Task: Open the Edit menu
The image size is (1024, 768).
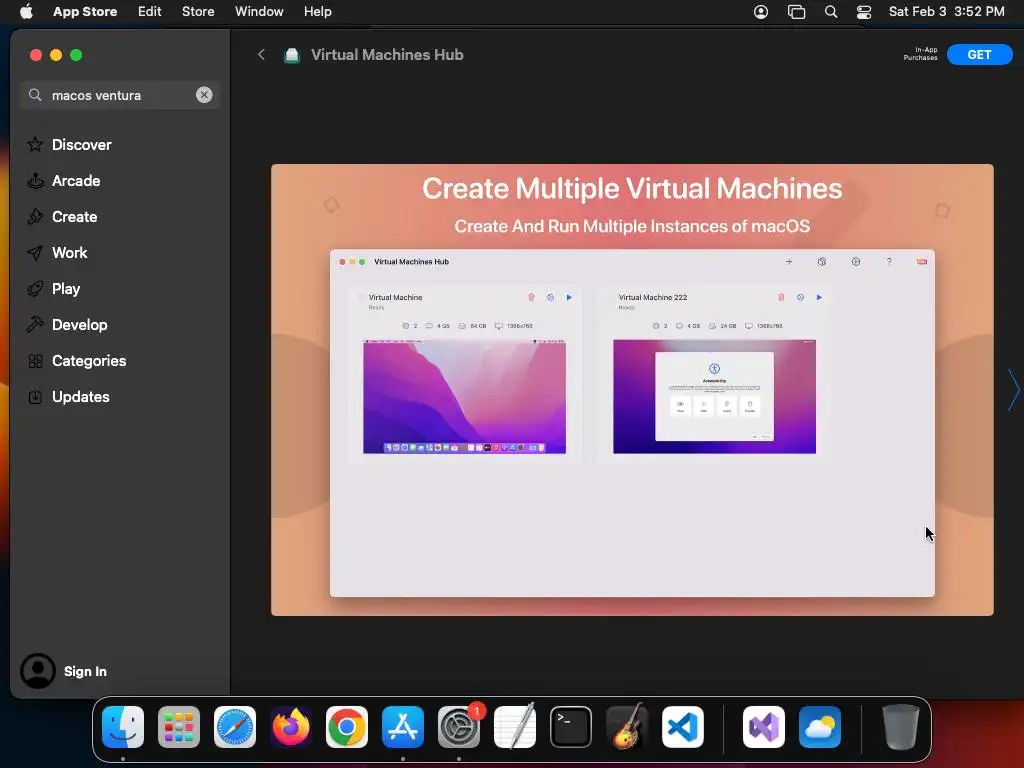Action: (x=150, y=12)
